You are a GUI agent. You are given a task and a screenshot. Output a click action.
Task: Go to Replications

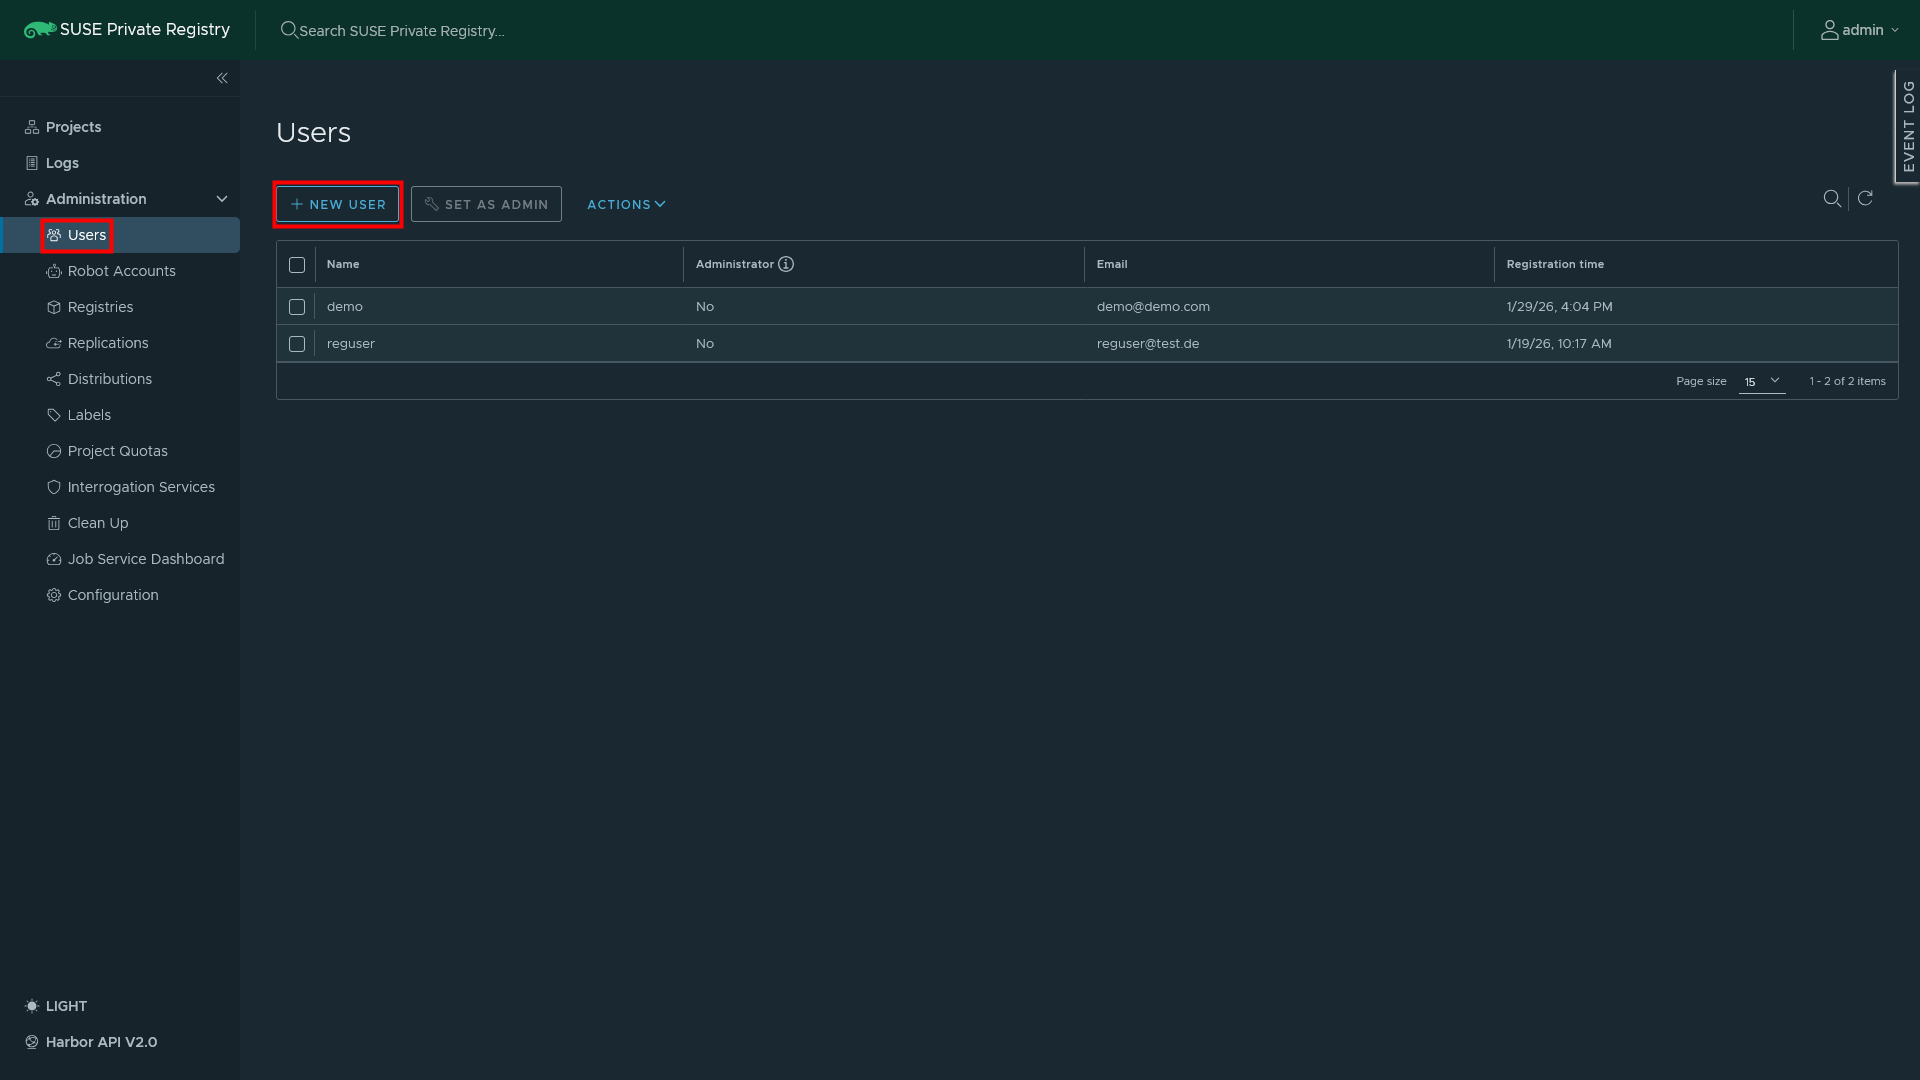[108, 343]
